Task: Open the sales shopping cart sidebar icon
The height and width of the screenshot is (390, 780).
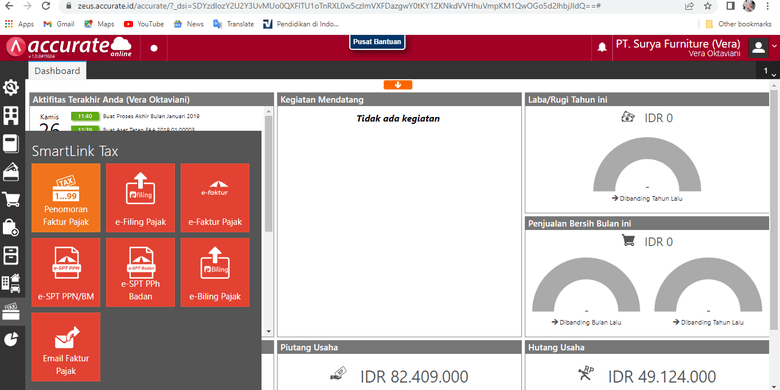Action: point(11,199)
